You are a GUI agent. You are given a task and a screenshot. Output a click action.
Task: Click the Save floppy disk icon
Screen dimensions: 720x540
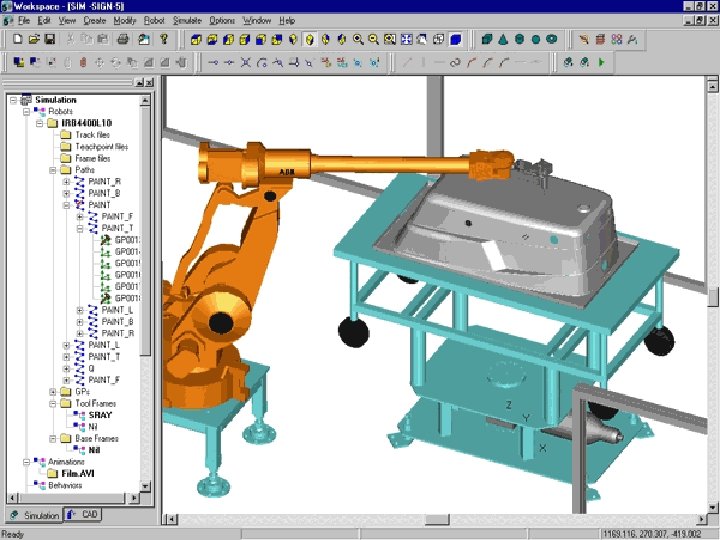50,39
